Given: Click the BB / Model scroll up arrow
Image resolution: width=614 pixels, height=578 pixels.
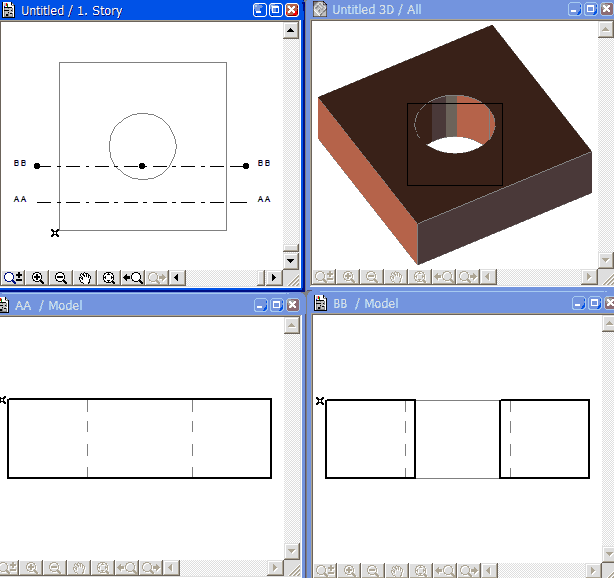Looking at the screenshot, I should (x=608, y=323).
